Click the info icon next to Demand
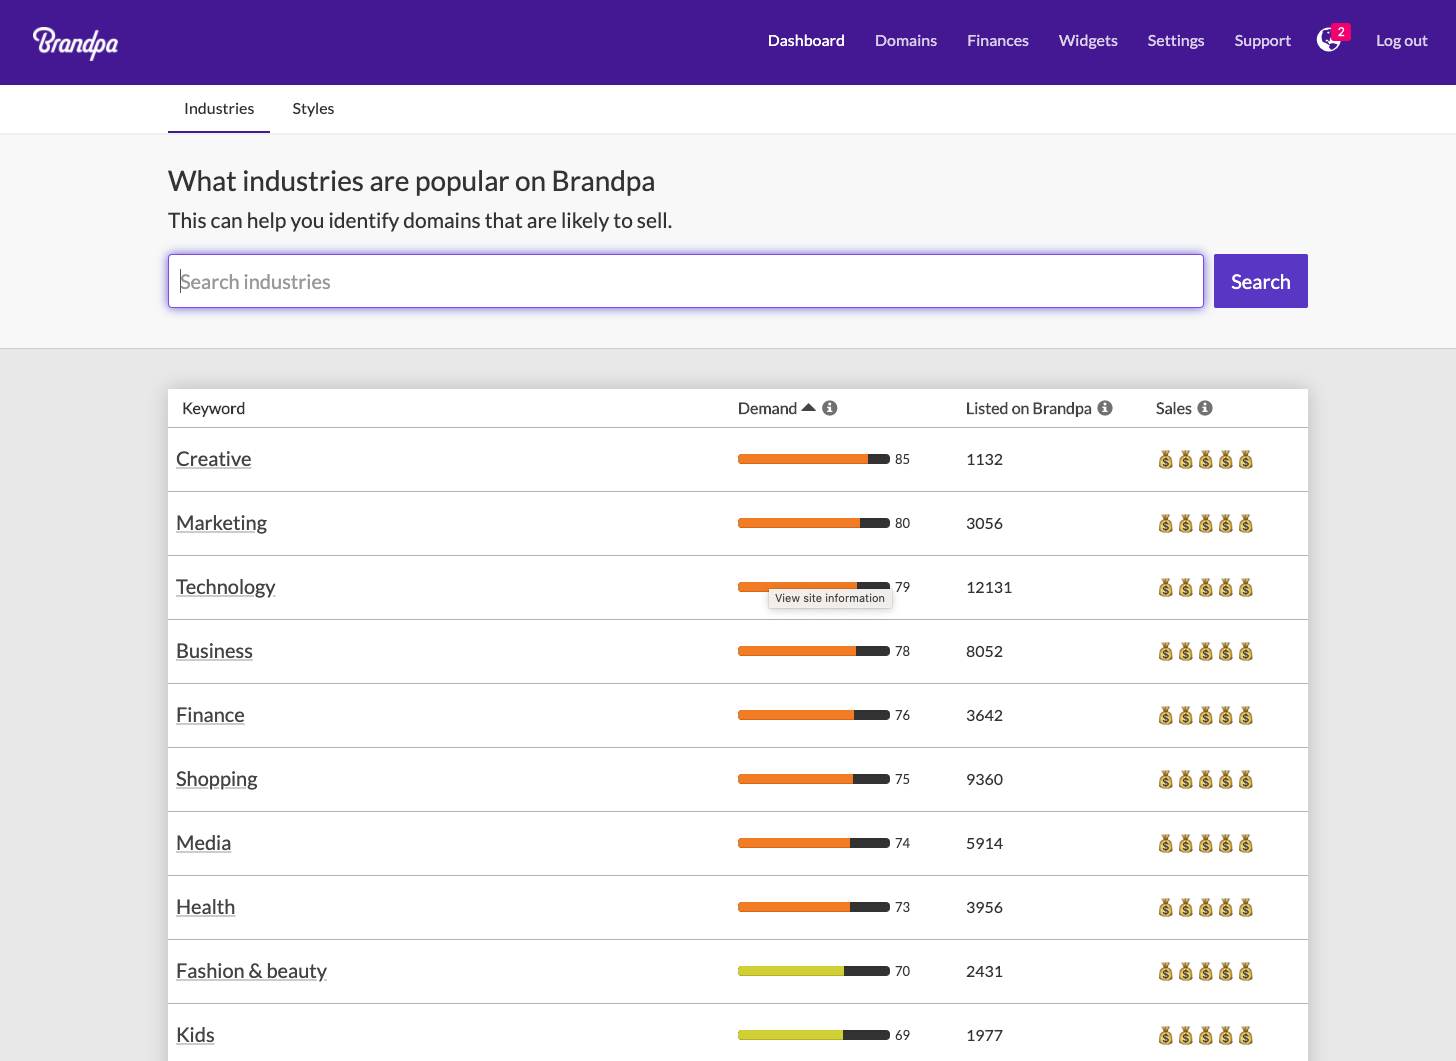1456x1061 pixels. pyautogui.click(x=830, y=408)
